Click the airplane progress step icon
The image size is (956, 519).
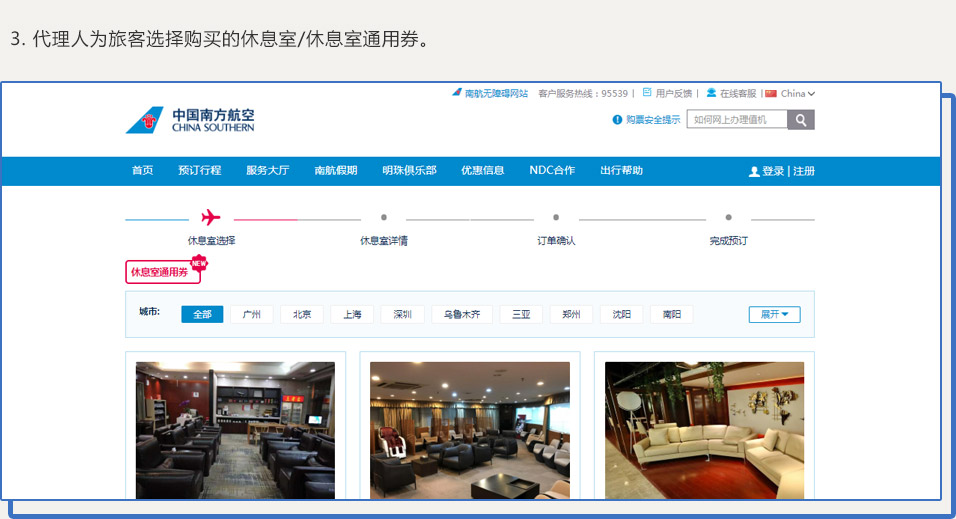[211, 217]
